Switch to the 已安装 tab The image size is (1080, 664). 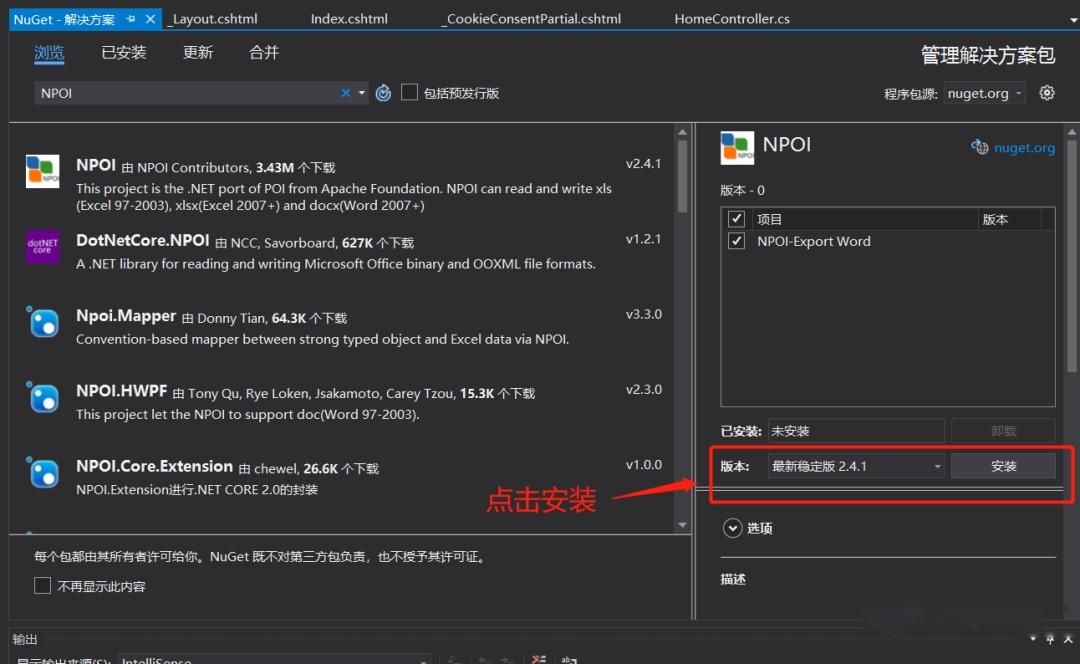123,52
